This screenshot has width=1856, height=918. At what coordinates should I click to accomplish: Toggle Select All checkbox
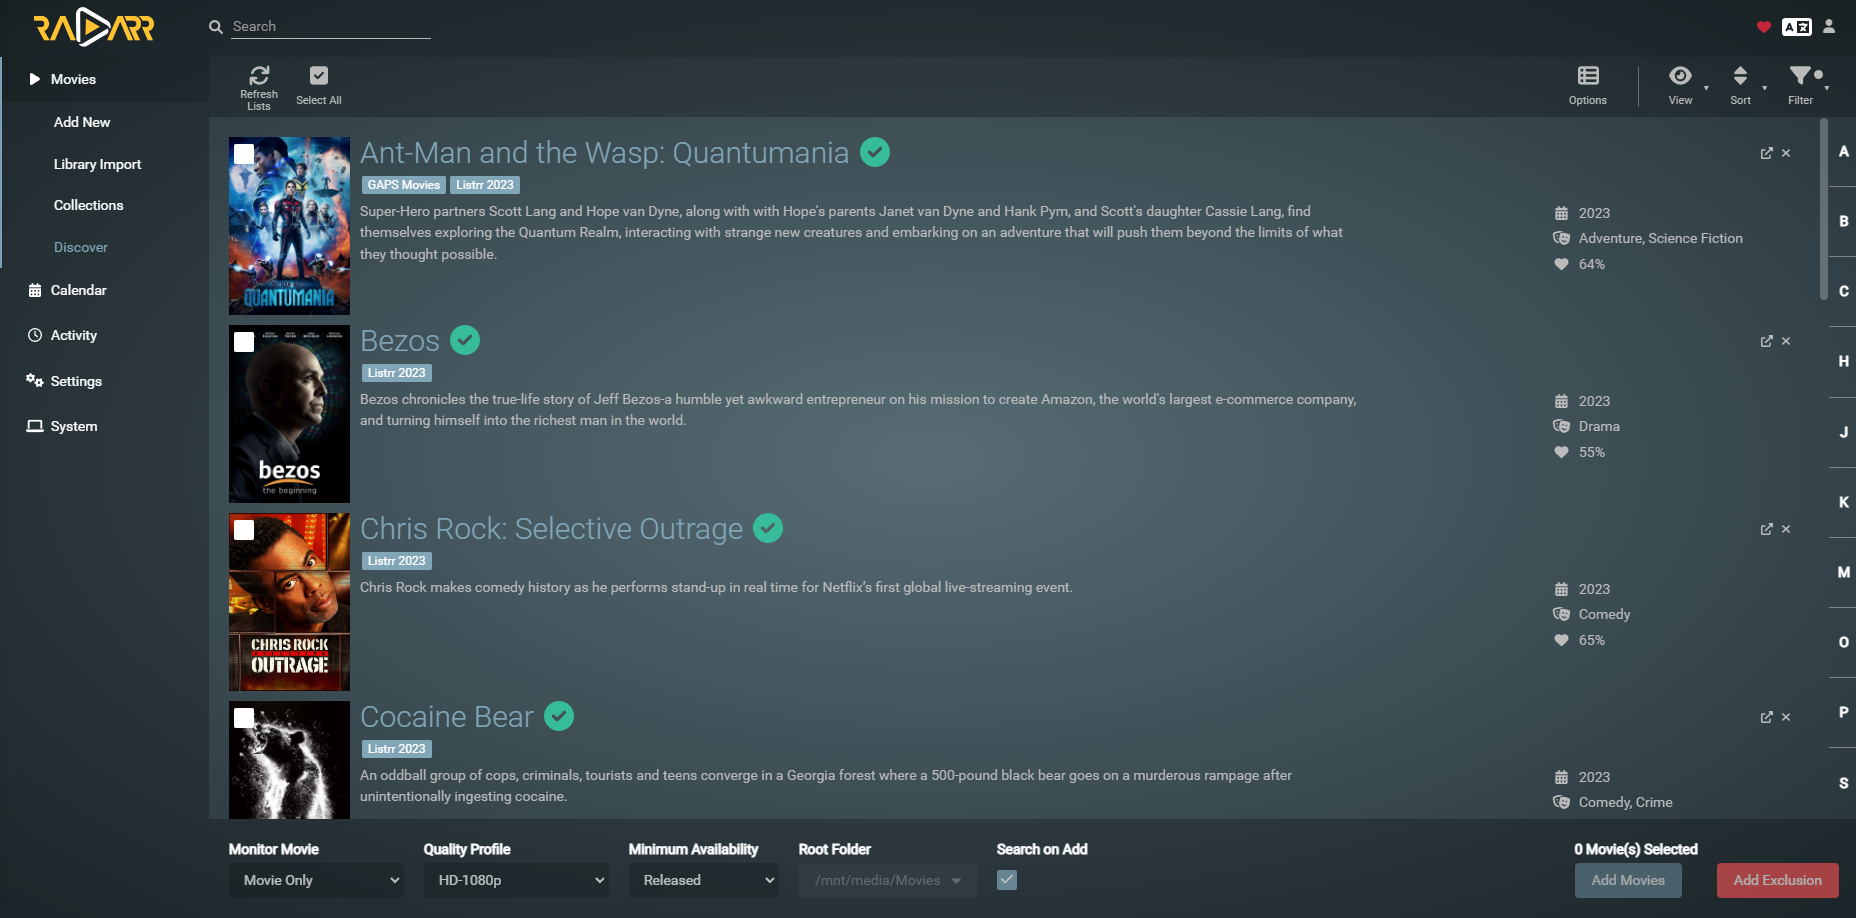(x=318, y=74)
